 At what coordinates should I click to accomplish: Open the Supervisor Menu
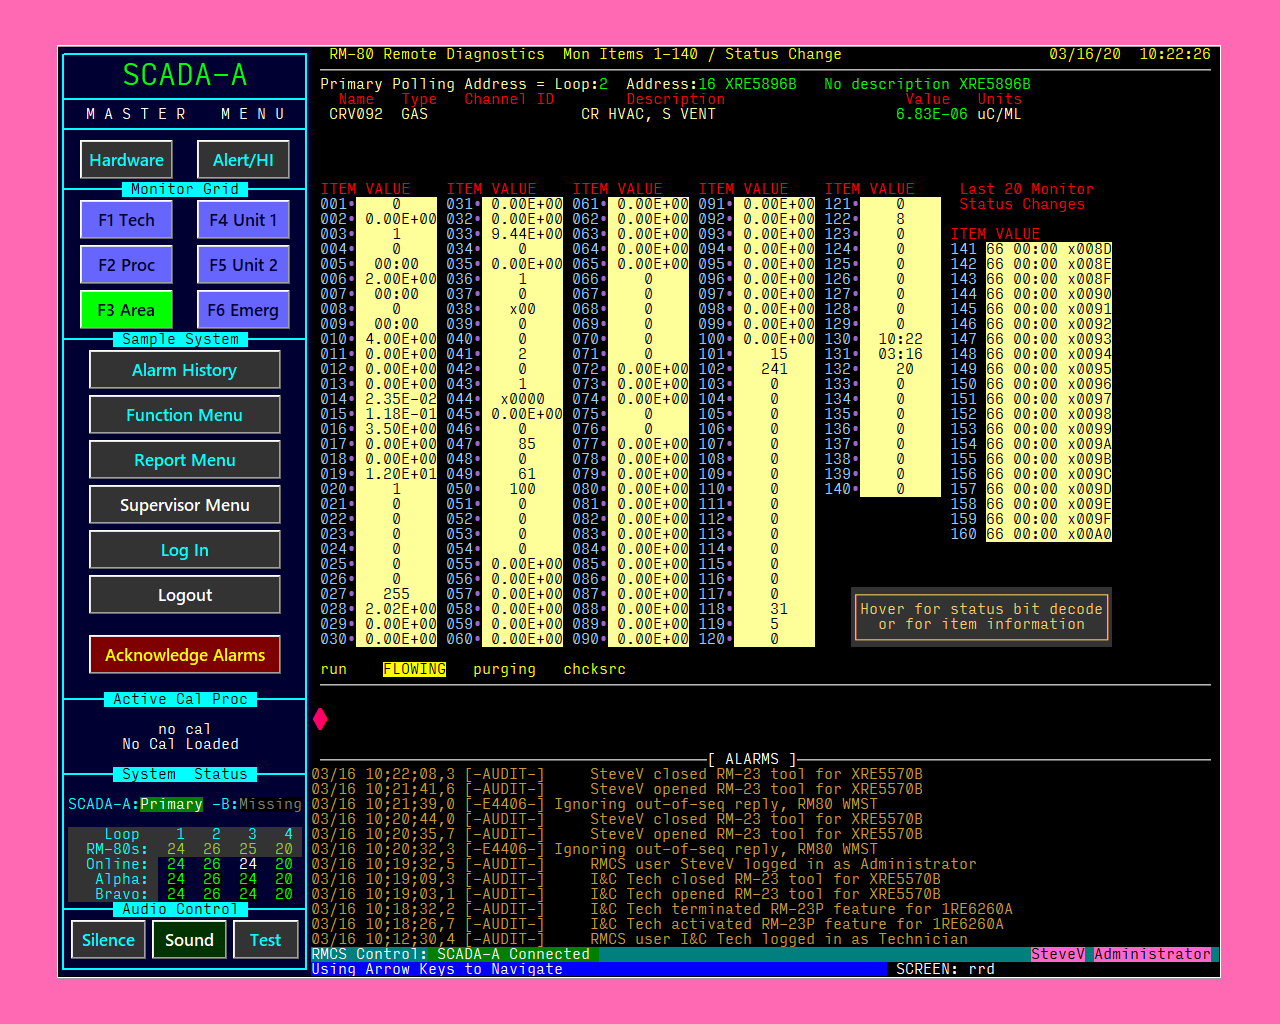click(x=185, y=505)
